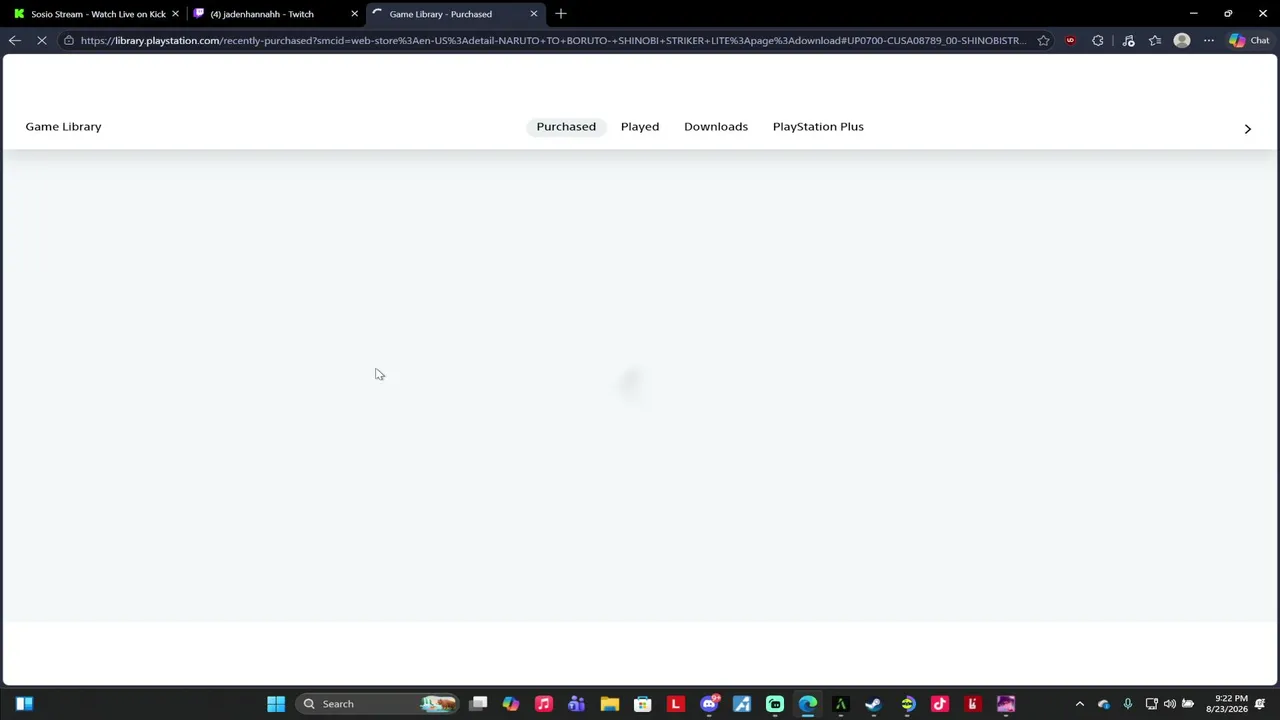Go back to previous page
Image resolution: width=1280 pixels, height=720 pixels.
point(14,41)
